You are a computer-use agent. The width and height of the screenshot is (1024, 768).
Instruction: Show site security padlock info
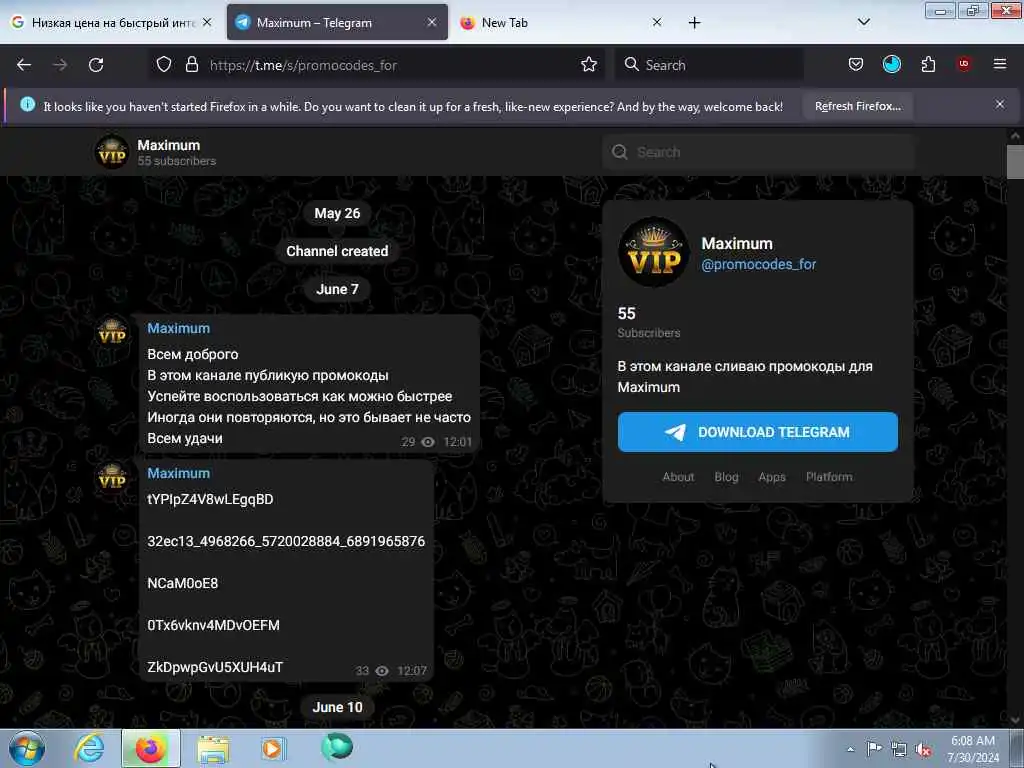[191, 65]
